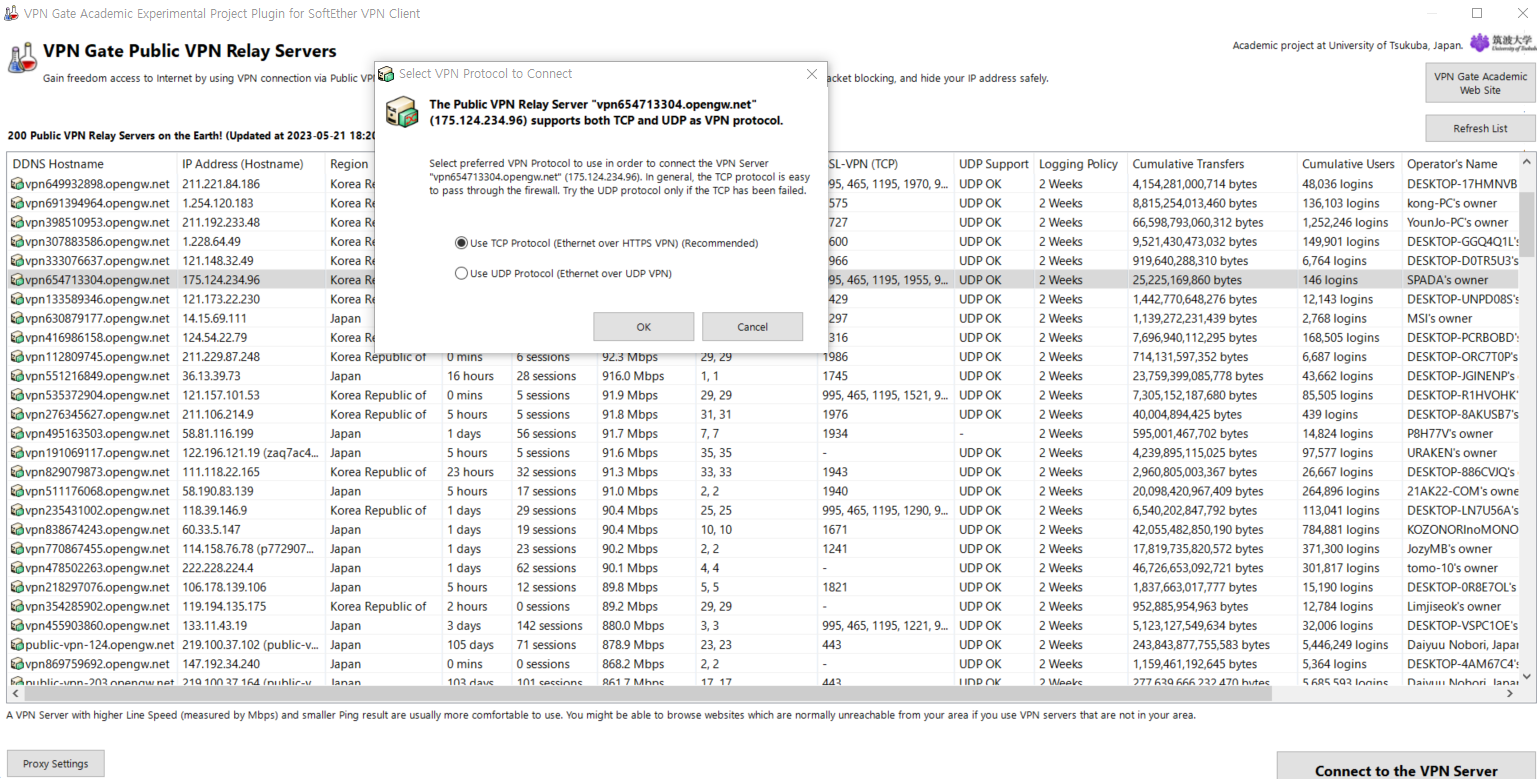Select IP address 211.229.87.248
This screenshot has width=1537, height=779.
[221, 357]
